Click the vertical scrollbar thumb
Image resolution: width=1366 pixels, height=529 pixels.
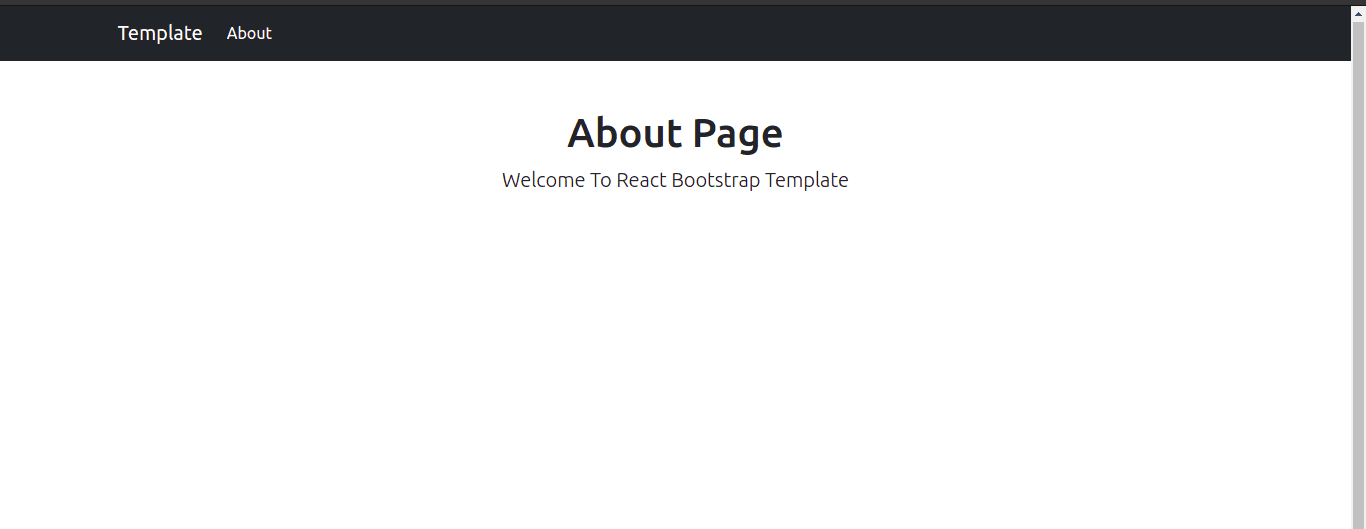tap(1358, 275)
